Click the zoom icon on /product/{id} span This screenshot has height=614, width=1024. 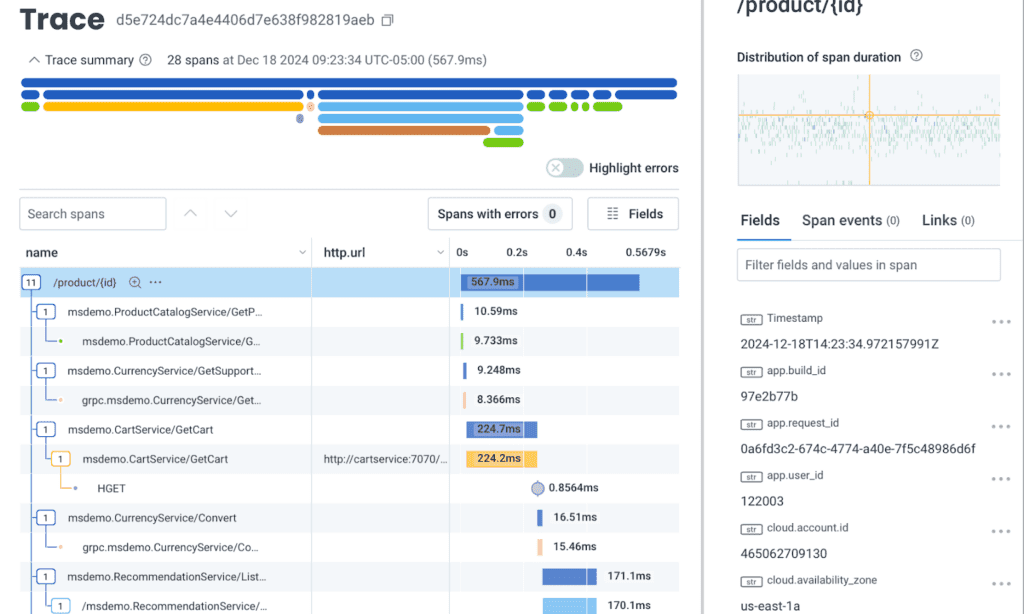pyautogui.click(x=135, y=283)
